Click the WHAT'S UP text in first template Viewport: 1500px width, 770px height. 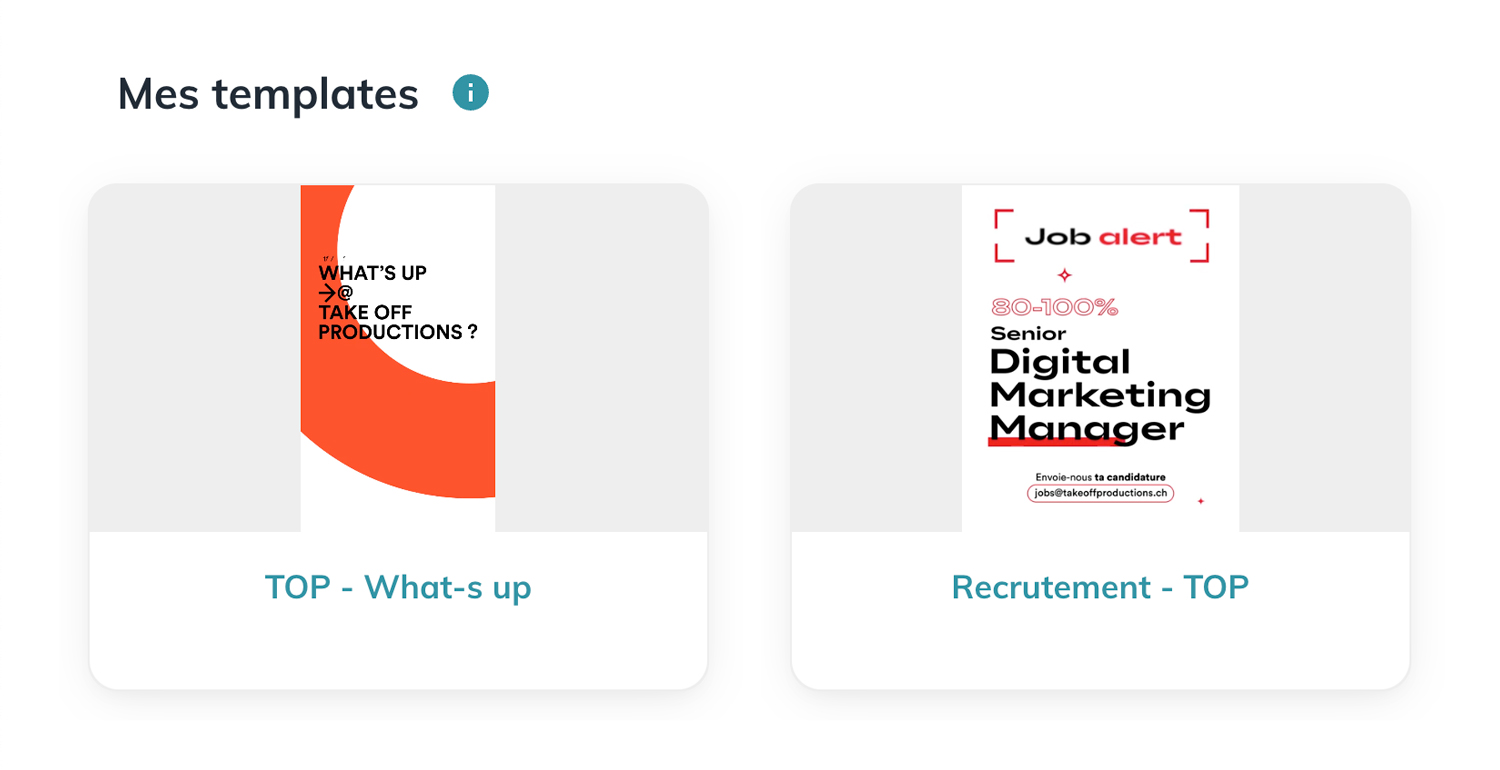pos(372,272)
